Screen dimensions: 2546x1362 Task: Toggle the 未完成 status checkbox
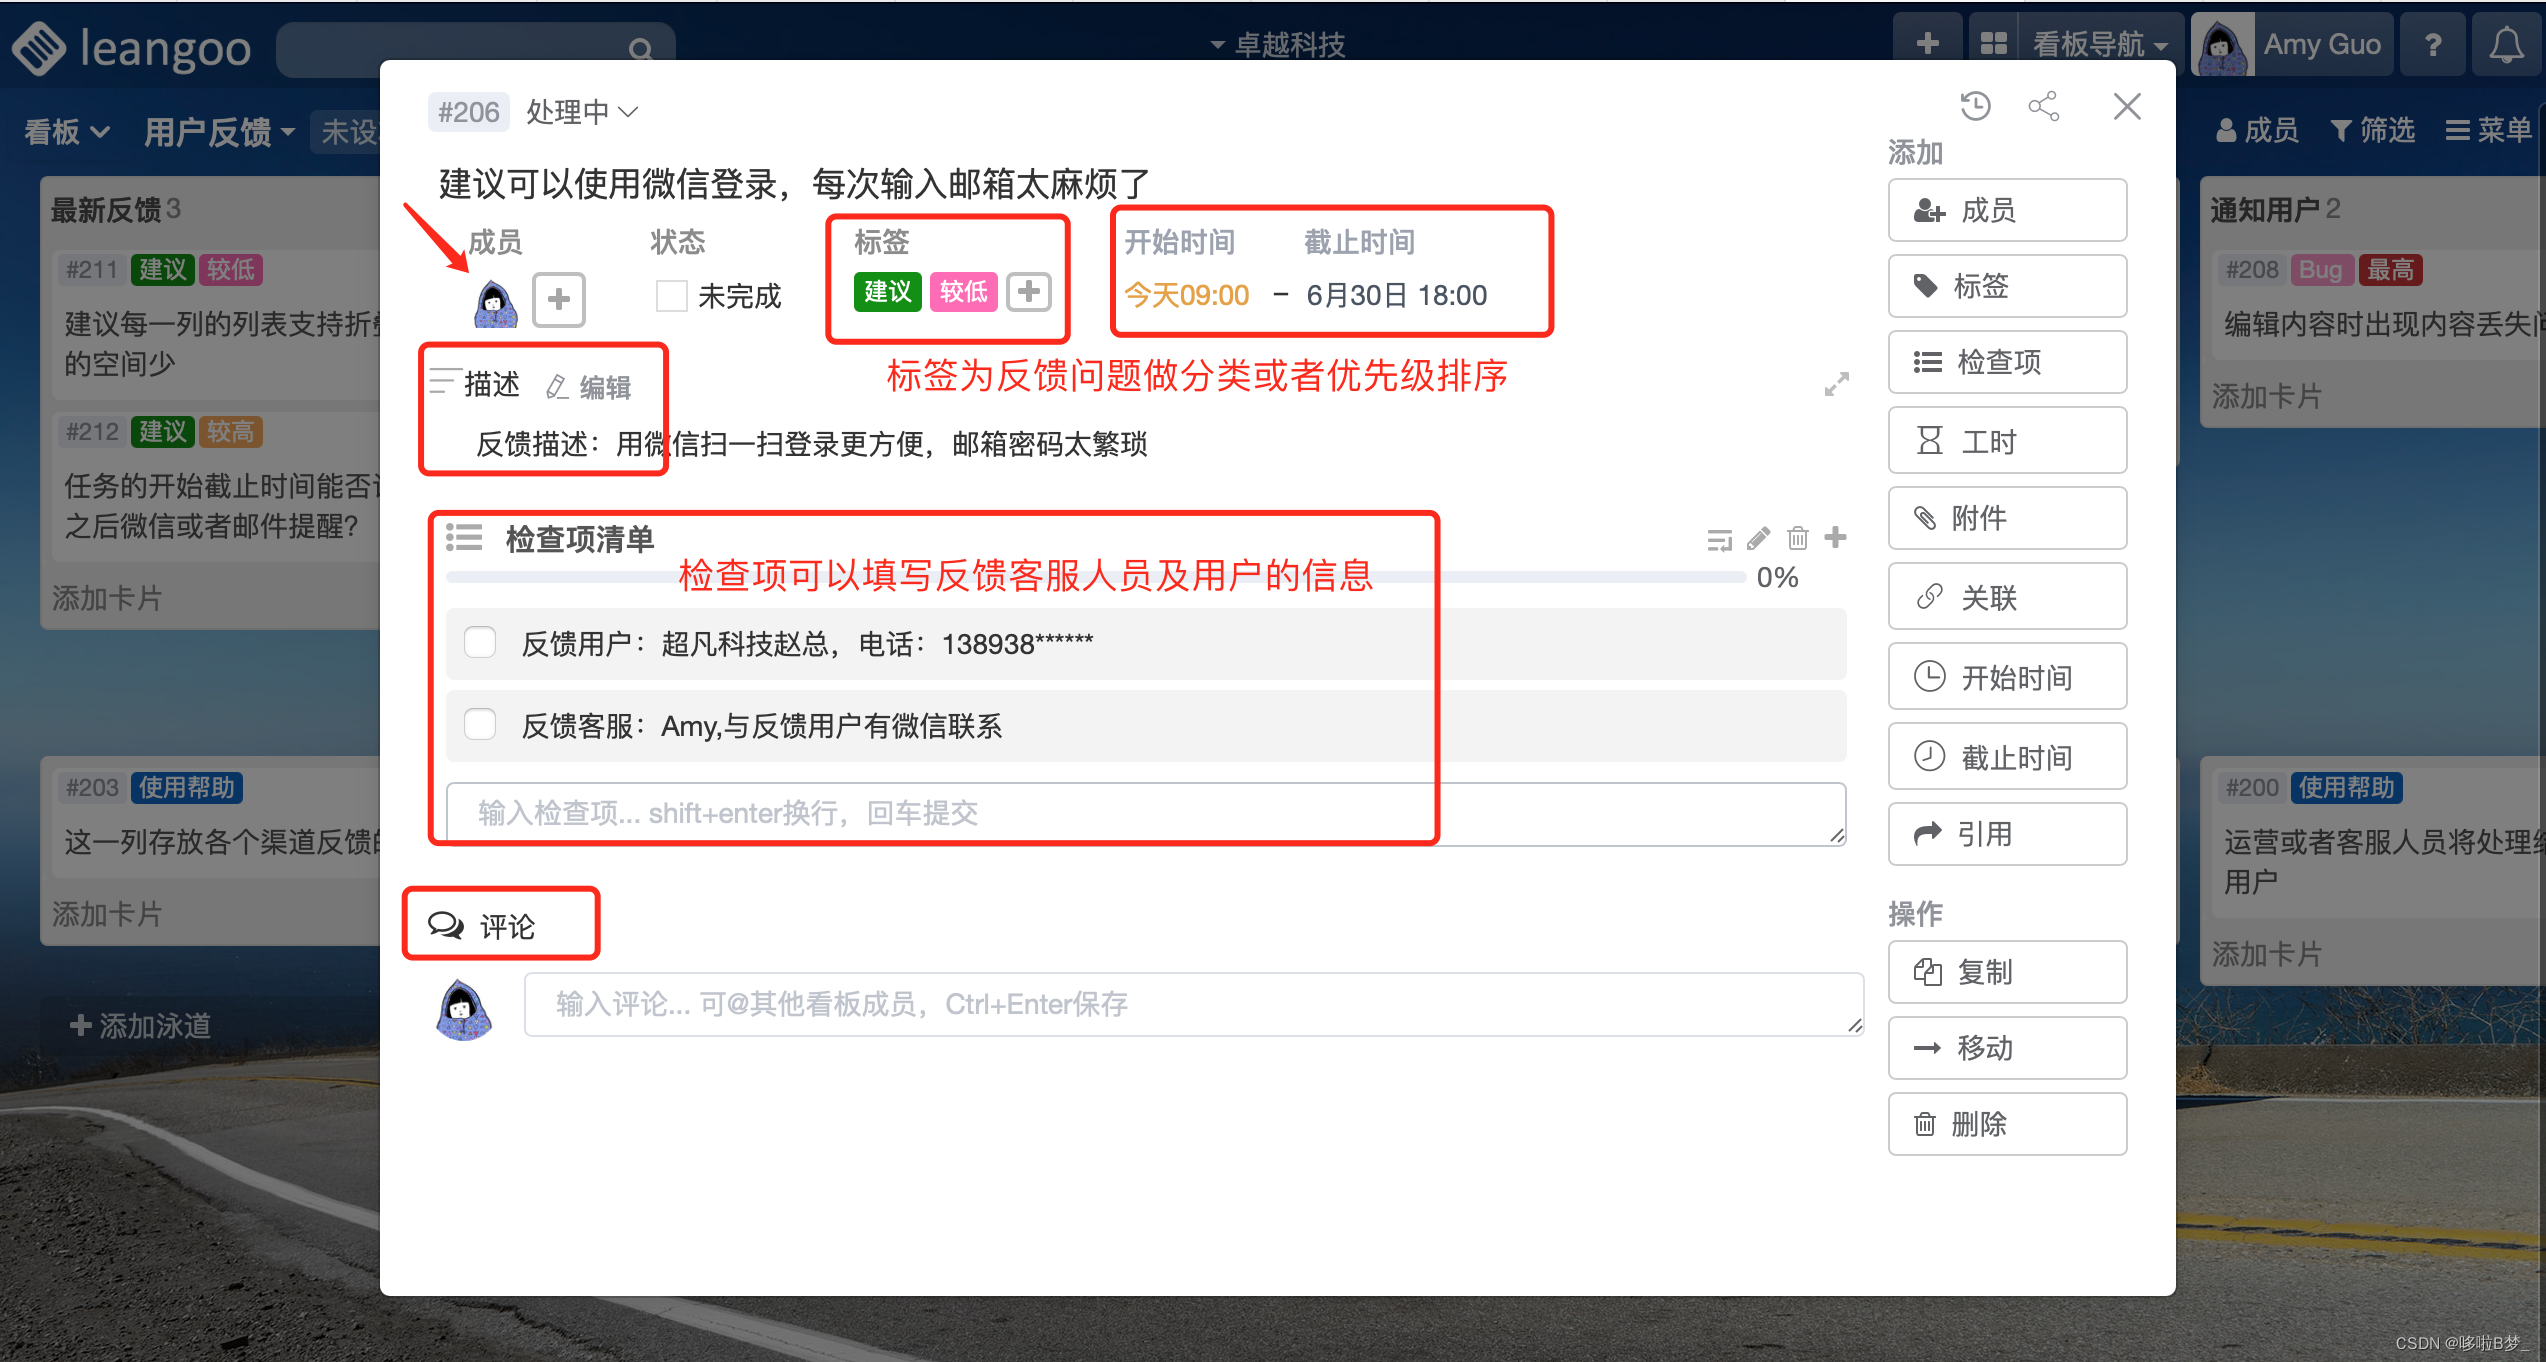click(671, 295)
